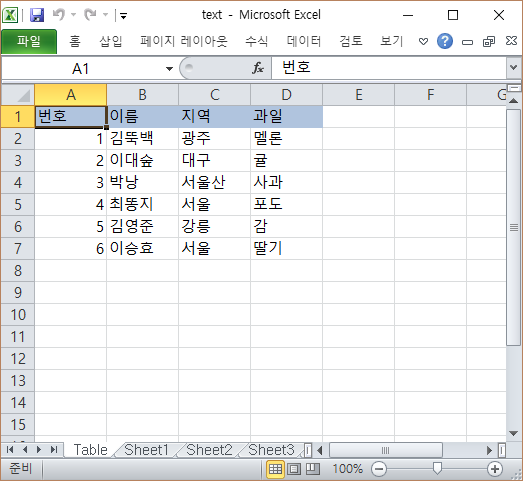This screenshot has height=481, width=523.
Task: Switch to Sheet3 tab
Action: tap(271, 450)
